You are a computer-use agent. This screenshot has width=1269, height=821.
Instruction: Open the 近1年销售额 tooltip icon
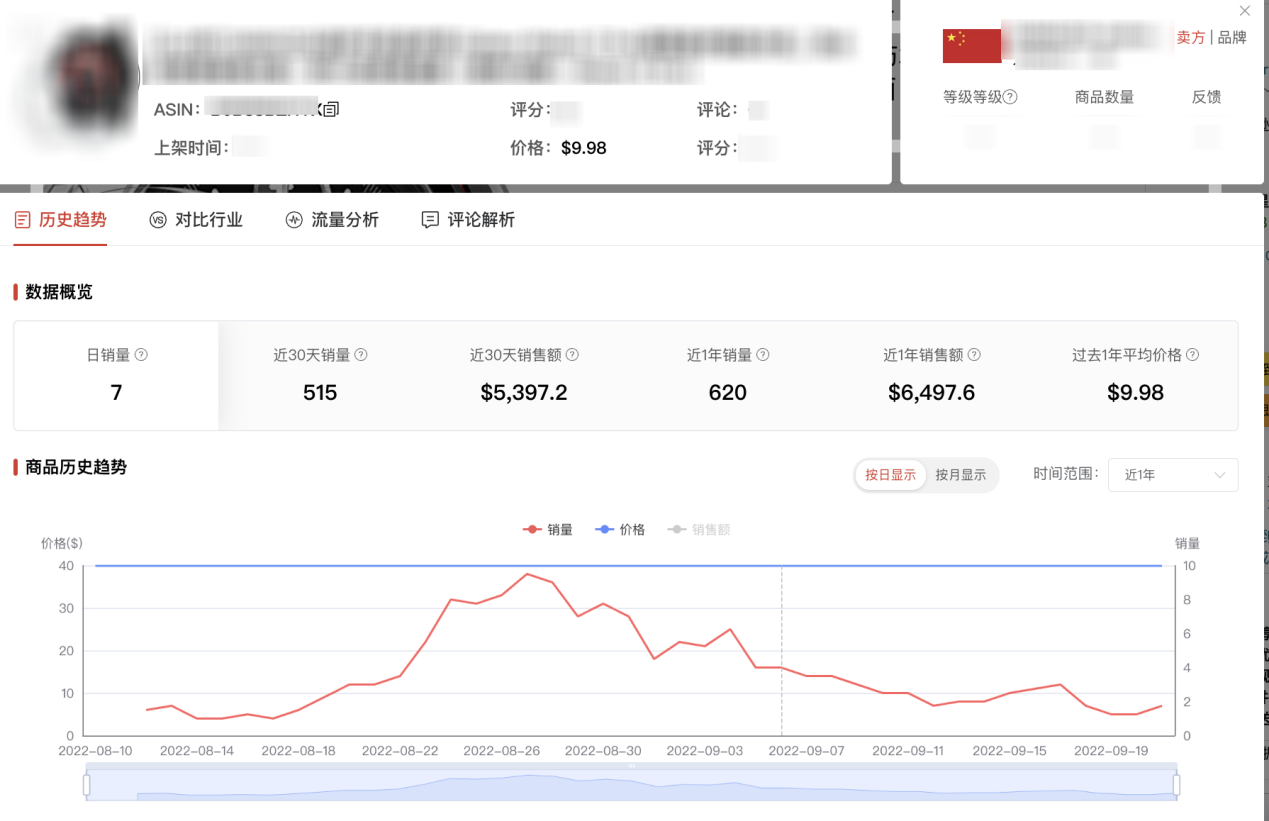point(975,354)
